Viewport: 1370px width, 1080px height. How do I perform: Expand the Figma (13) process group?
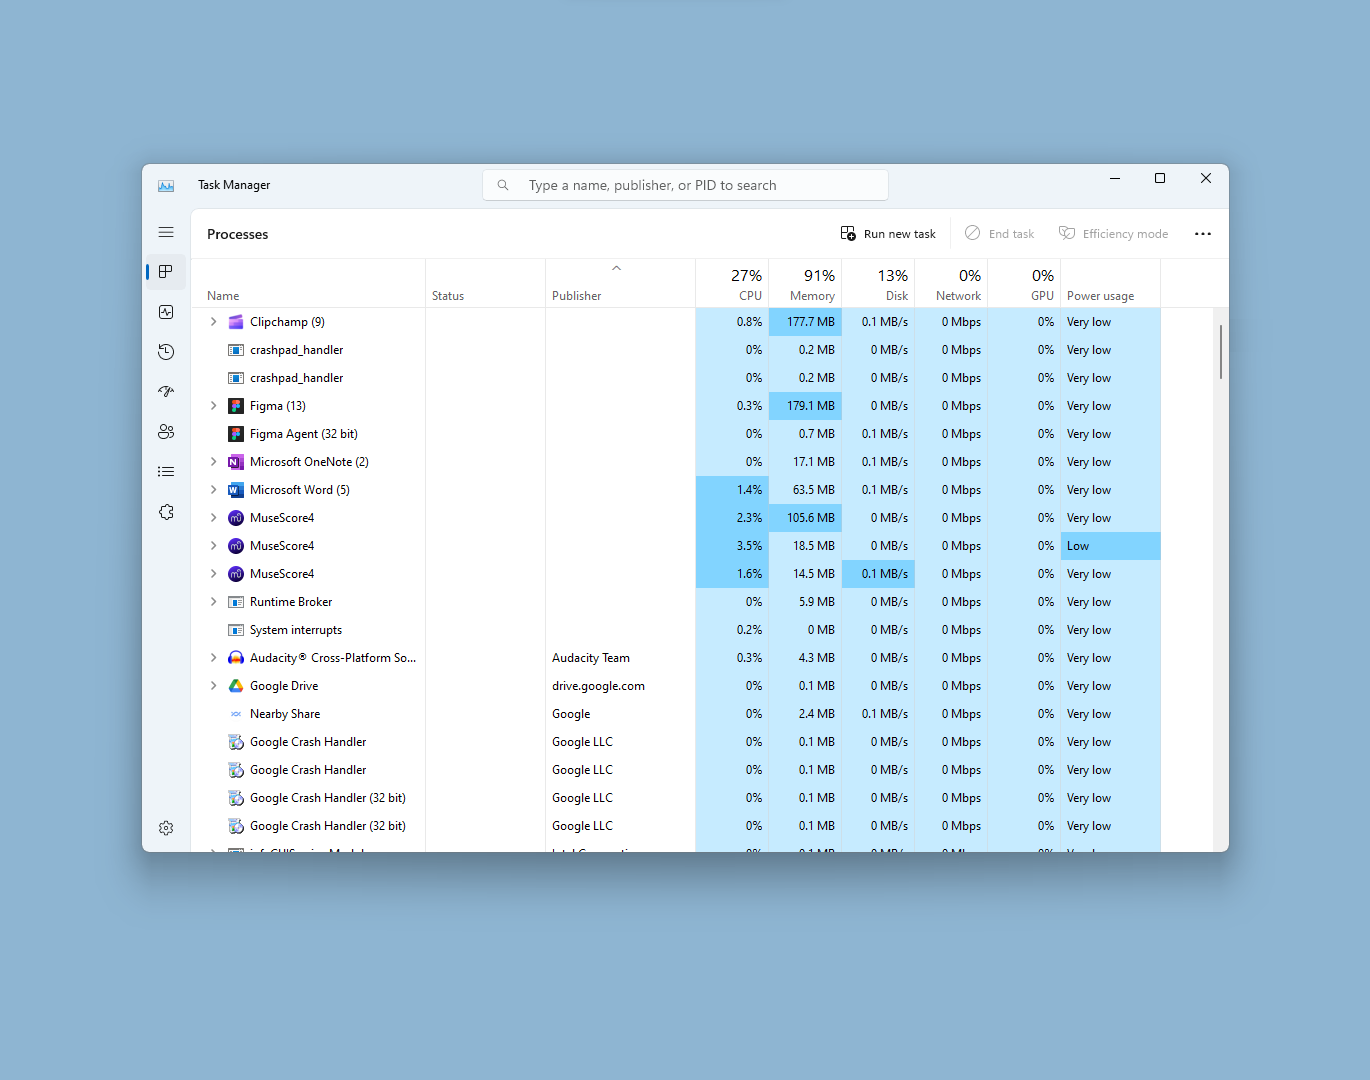point(213,406)
